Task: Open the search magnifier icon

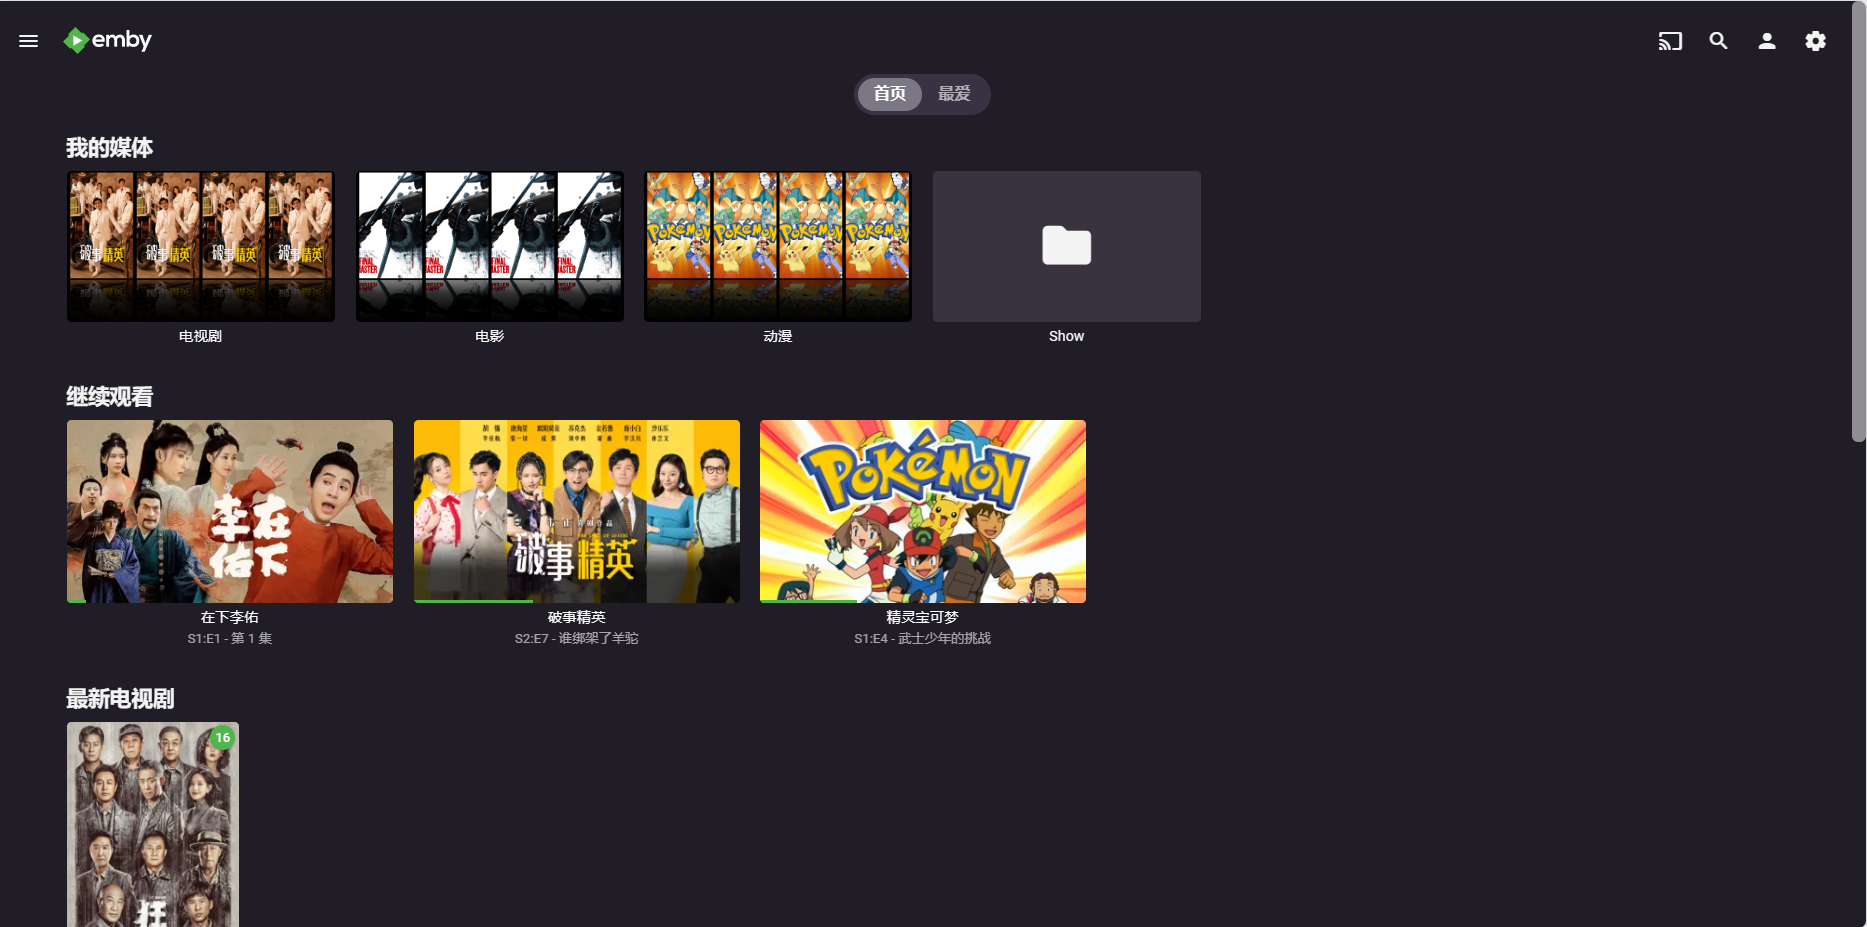Action: point(1718,41)
